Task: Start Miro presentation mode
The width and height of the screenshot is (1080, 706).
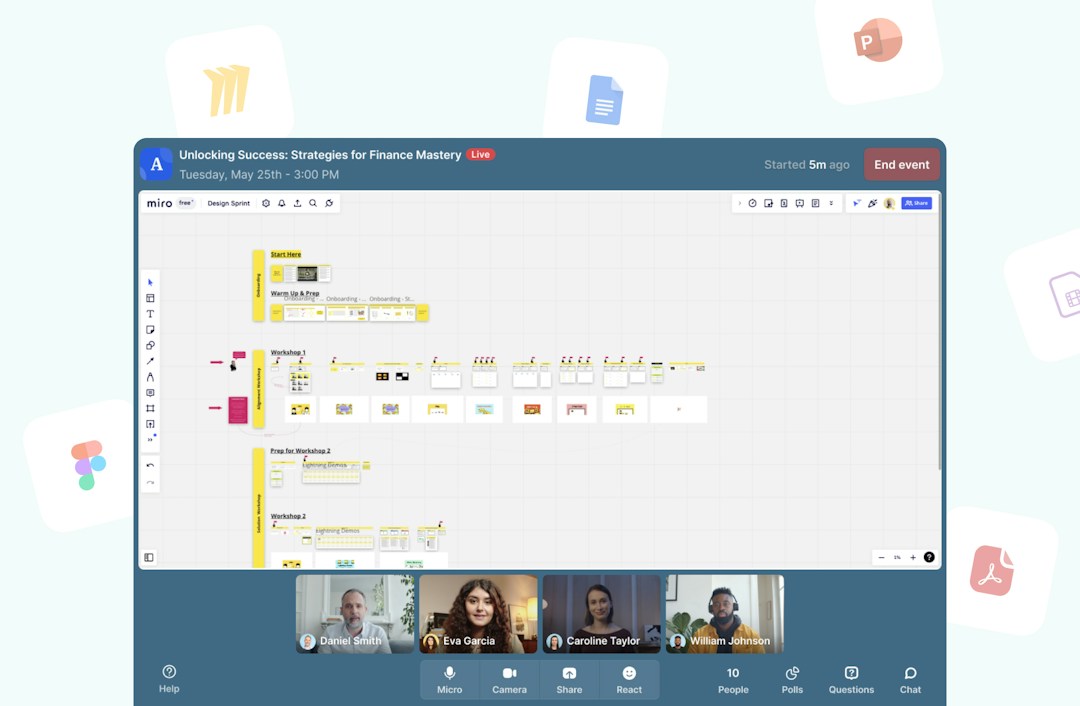Action: (x=800, y=203)
